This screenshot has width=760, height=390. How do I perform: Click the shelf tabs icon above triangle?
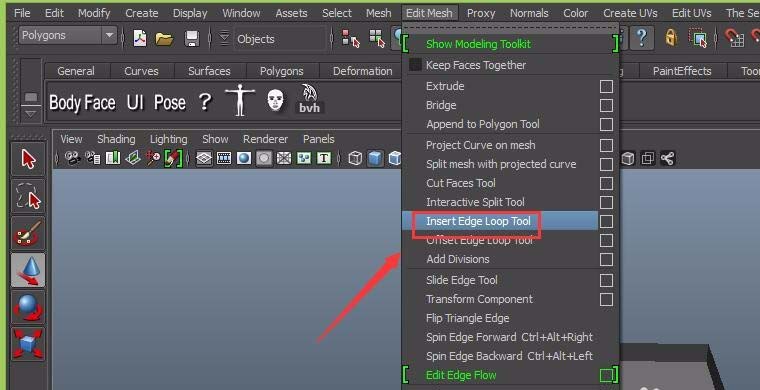31,97
